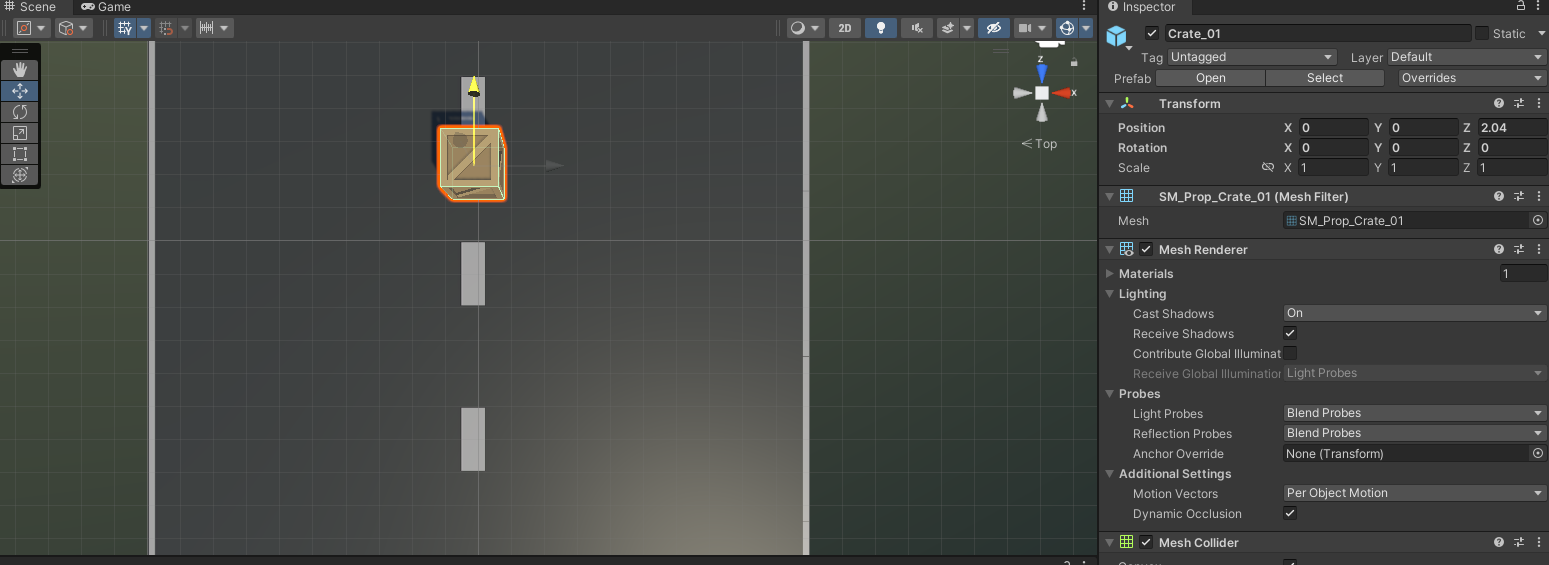The width and height of the screenshot is (1549, 565).
Task: Select the Rect transform tool
Action: tap(19, 154)
